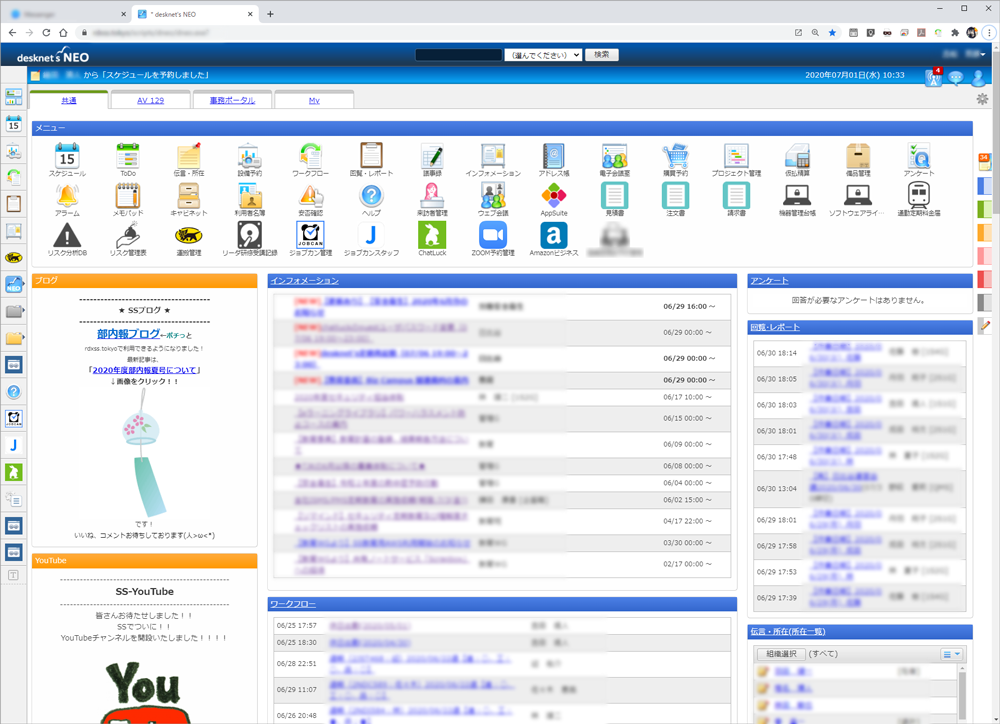Open the スケジュール calendar icon in the menu
Image resolution: width=1000 pixels, height=724 pixels.
click(x=67, y=156)
